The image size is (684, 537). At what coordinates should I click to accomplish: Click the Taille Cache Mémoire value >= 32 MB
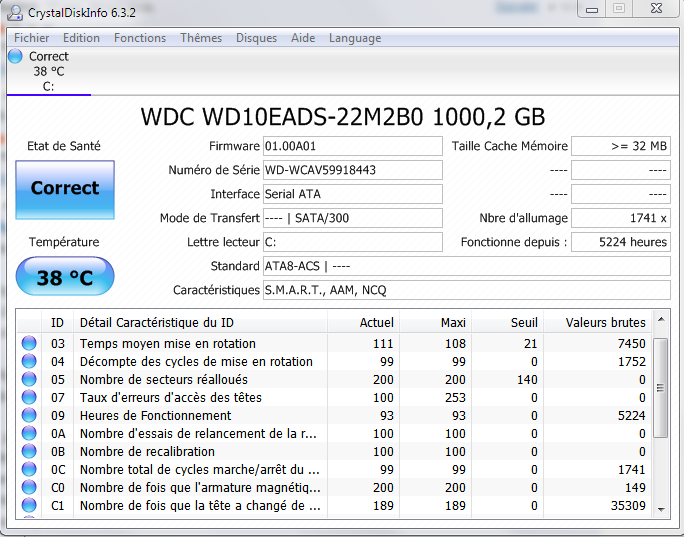(621, 146)
